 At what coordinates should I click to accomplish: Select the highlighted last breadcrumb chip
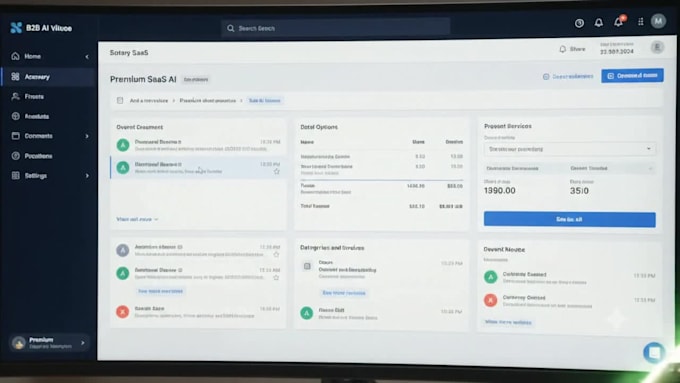click(265, 101)
